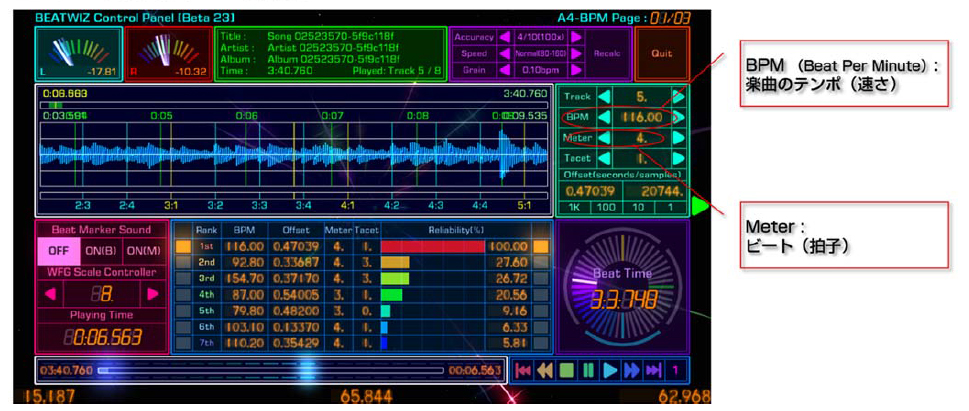Set Beat Marker Sound to ON(M)
This screenshot has width=969, height=411.
click(144, 252)
